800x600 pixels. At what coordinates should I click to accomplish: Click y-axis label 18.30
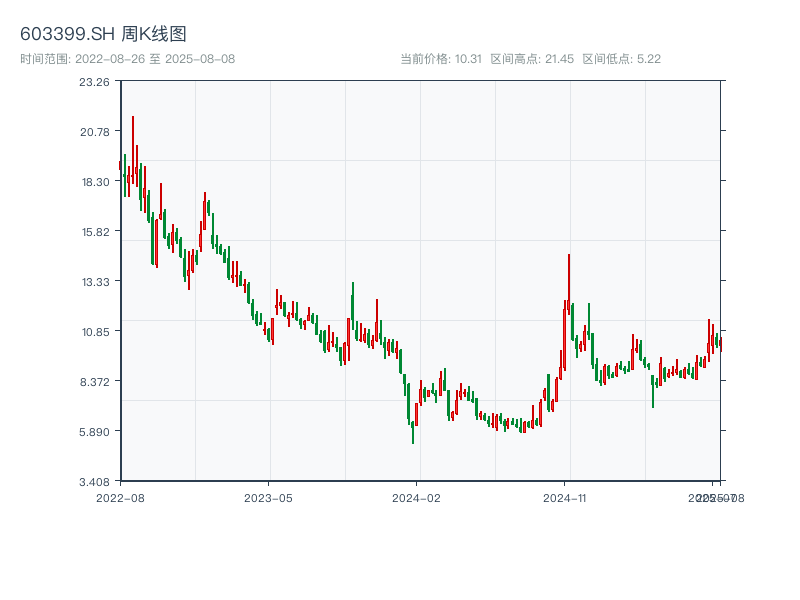click(95, 182)
